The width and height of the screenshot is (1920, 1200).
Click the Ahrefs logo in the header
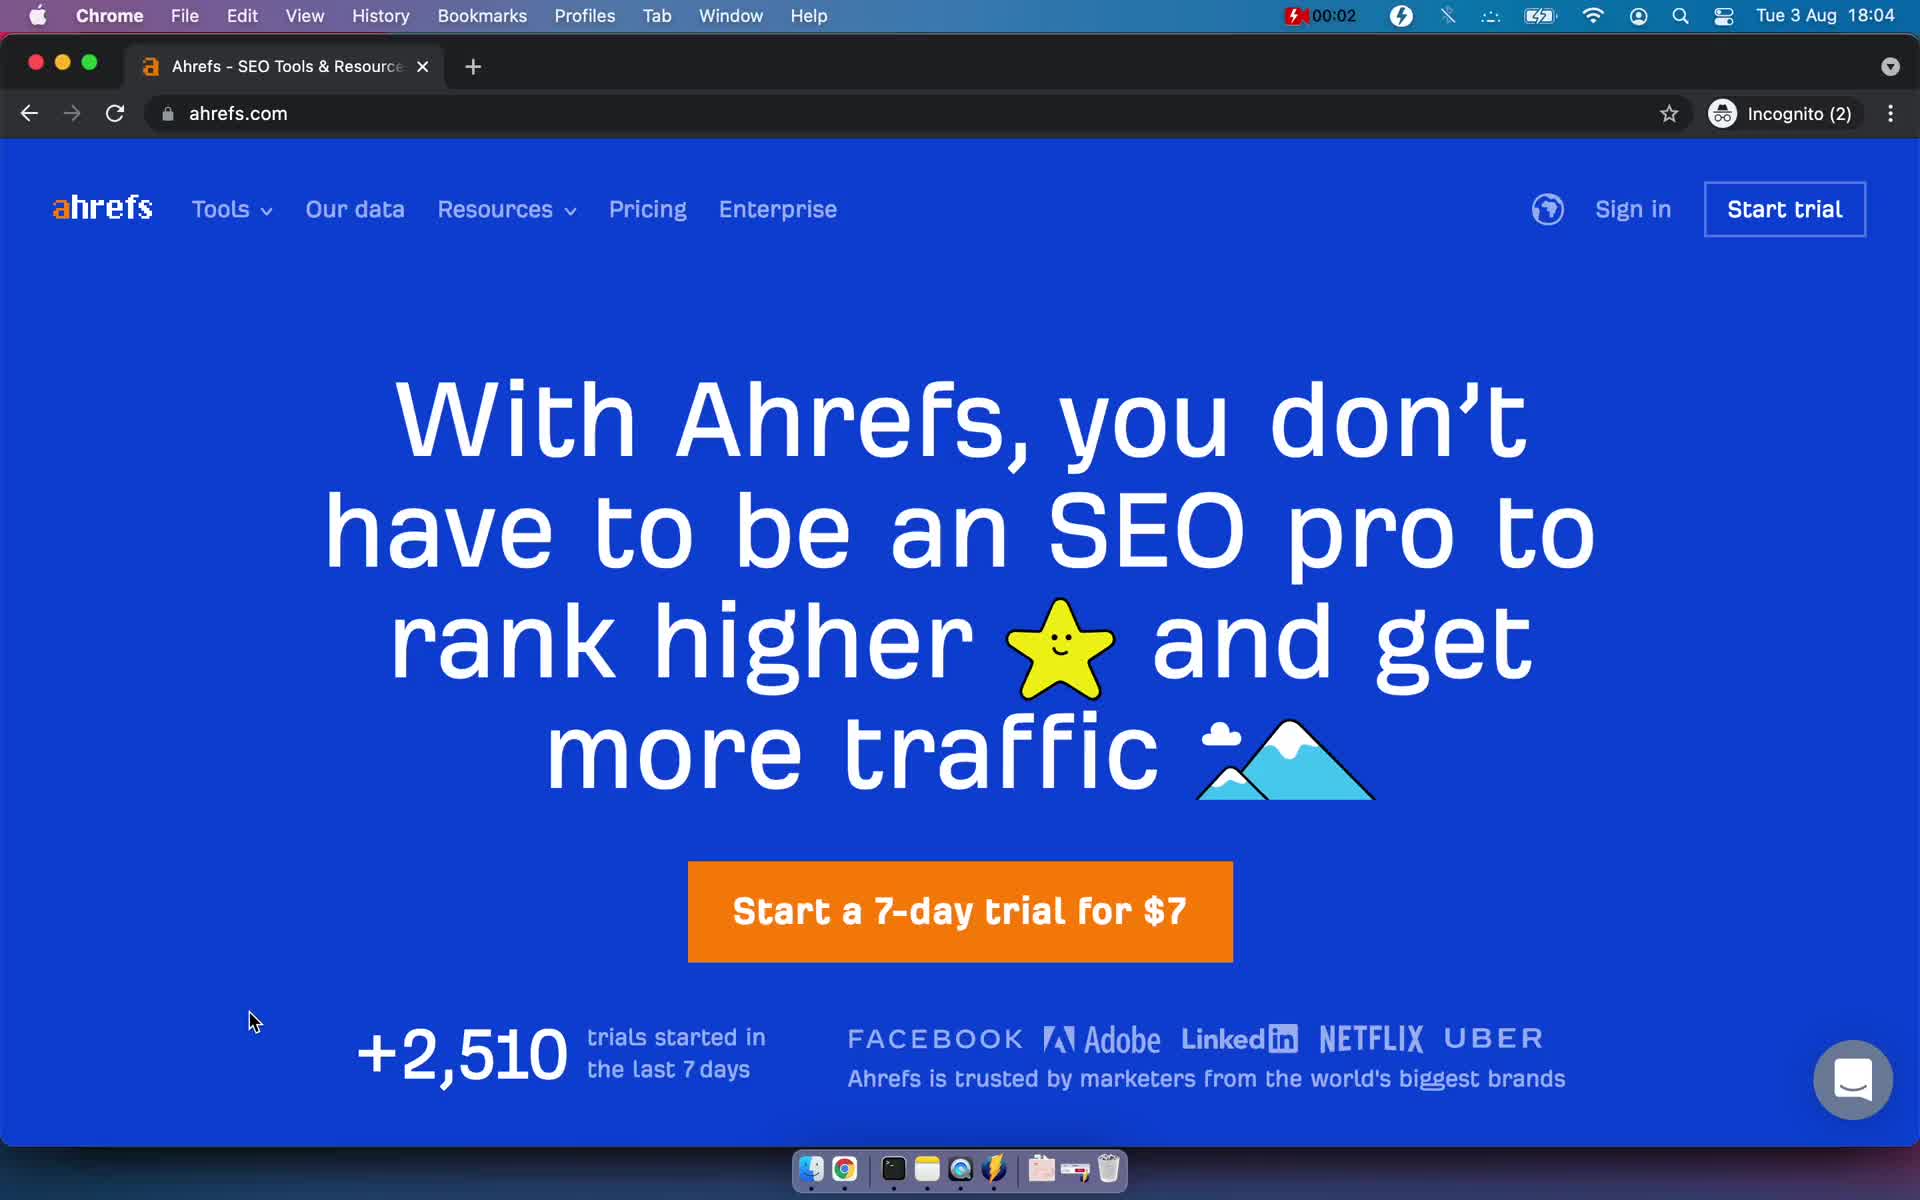click(x=101, y=209)
